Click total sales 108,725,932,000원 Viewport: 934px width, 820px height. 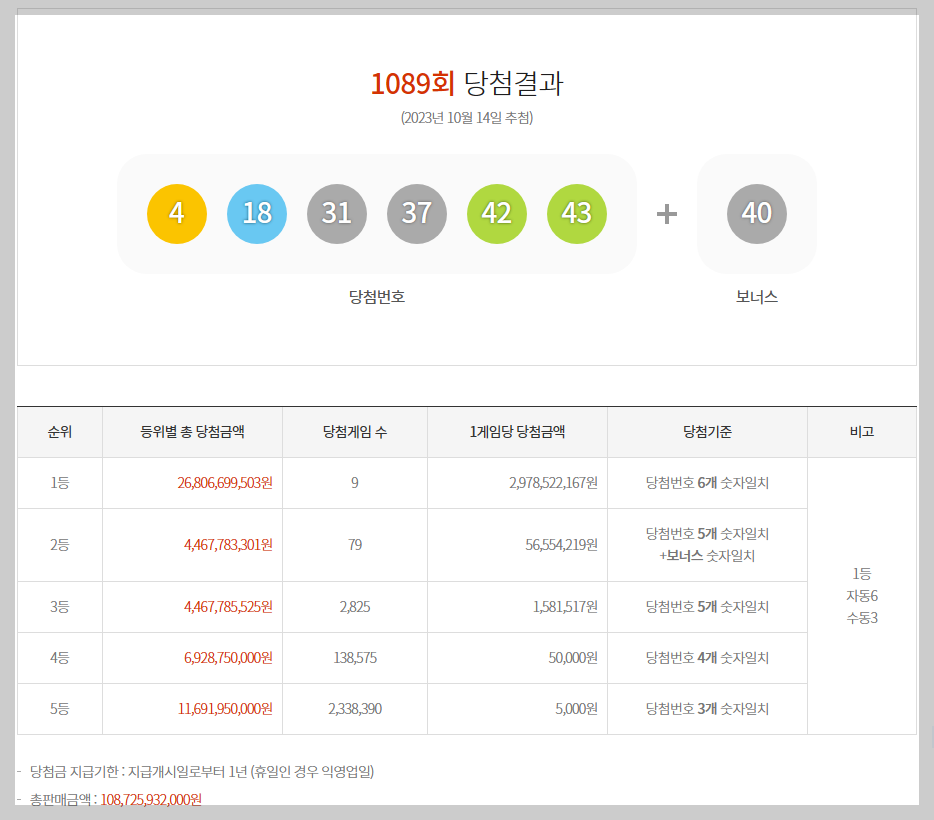(x=151, y=800)
